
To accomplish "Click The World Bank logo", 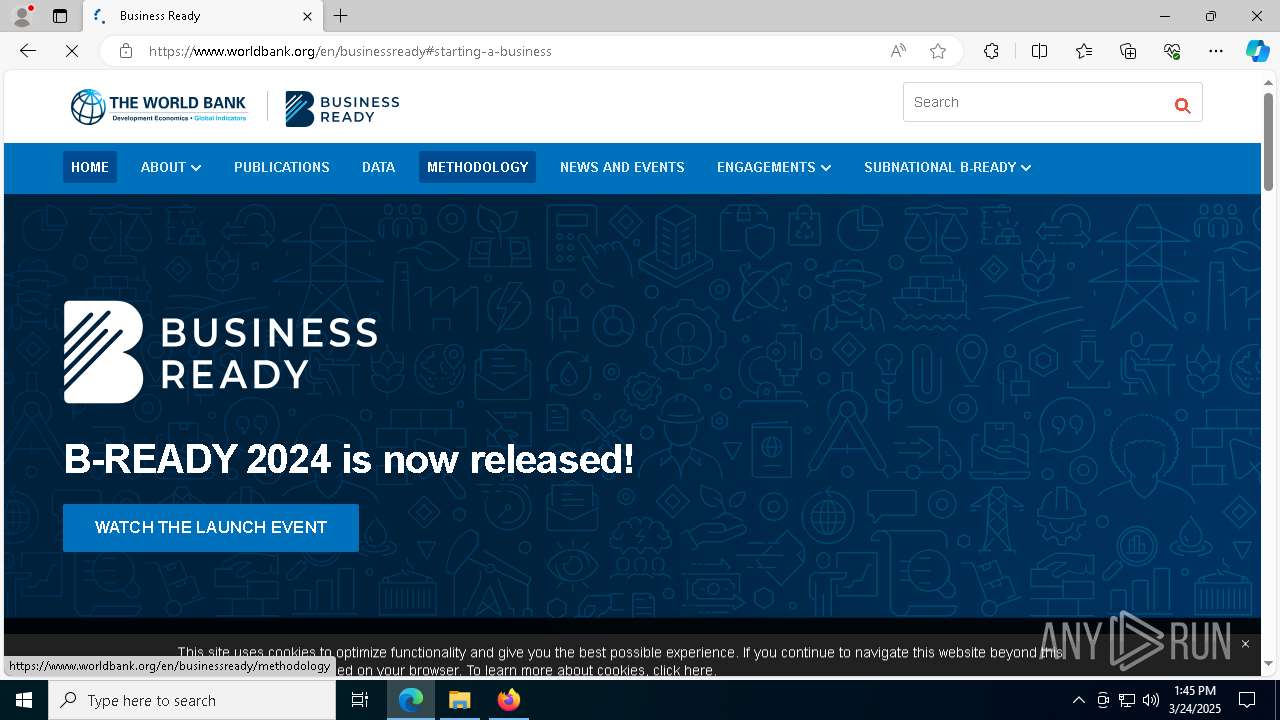I will (x=158, y=107).
